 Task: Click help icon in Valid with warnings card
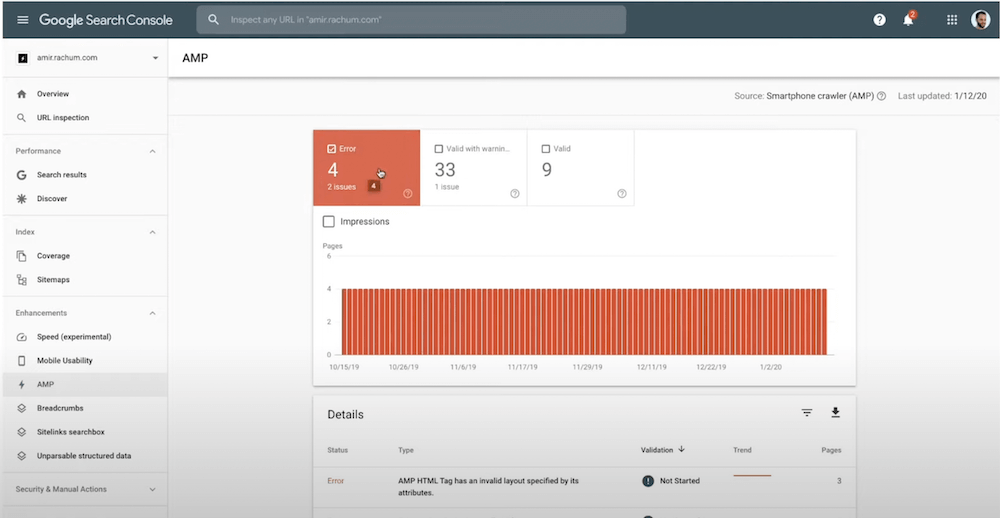[515, 194]
